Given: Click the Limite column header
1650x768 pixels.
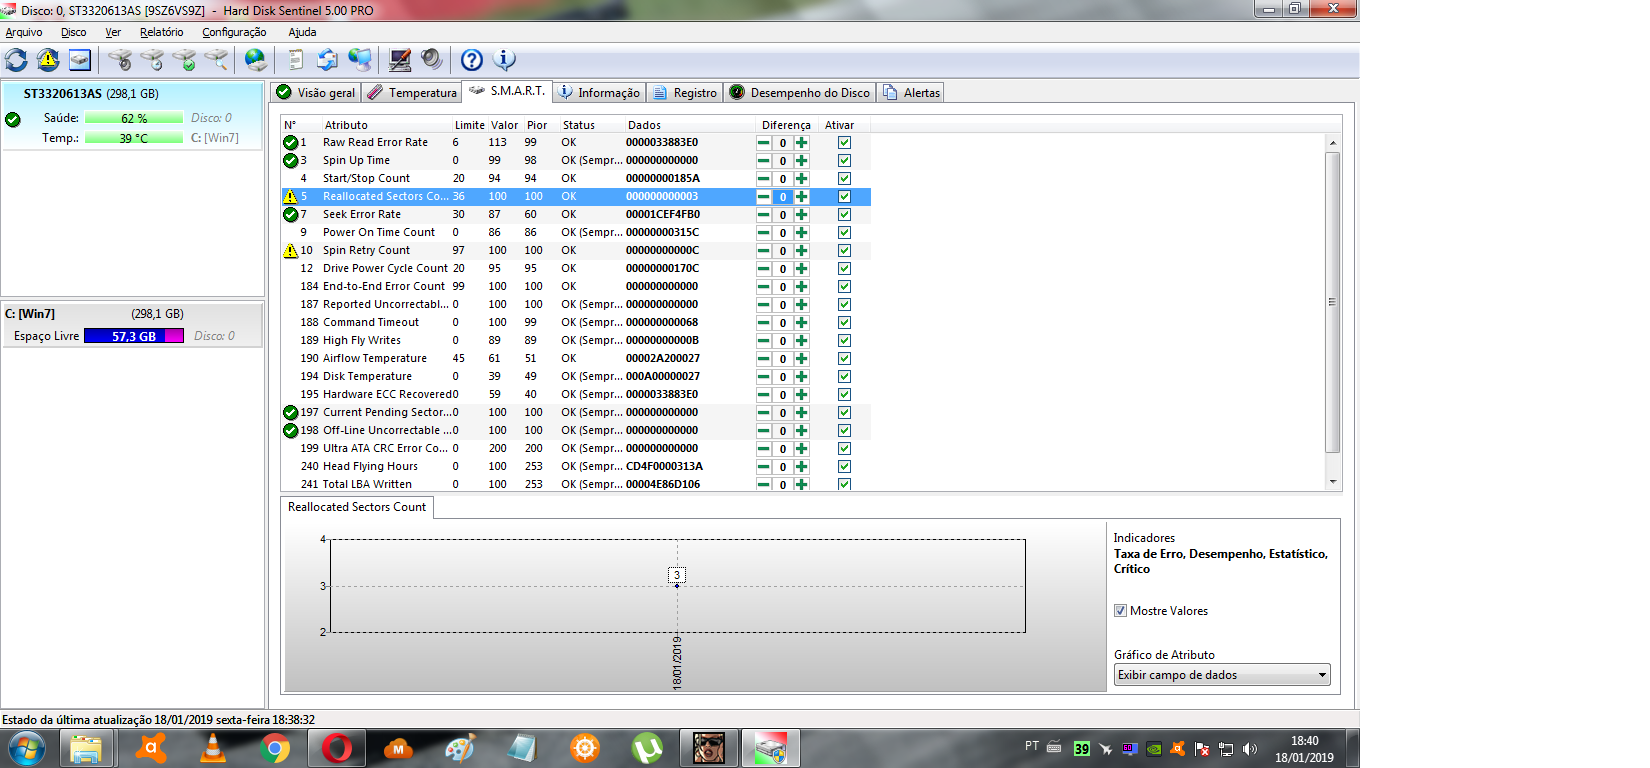Looking at the screenshot, I should point(469,125).
